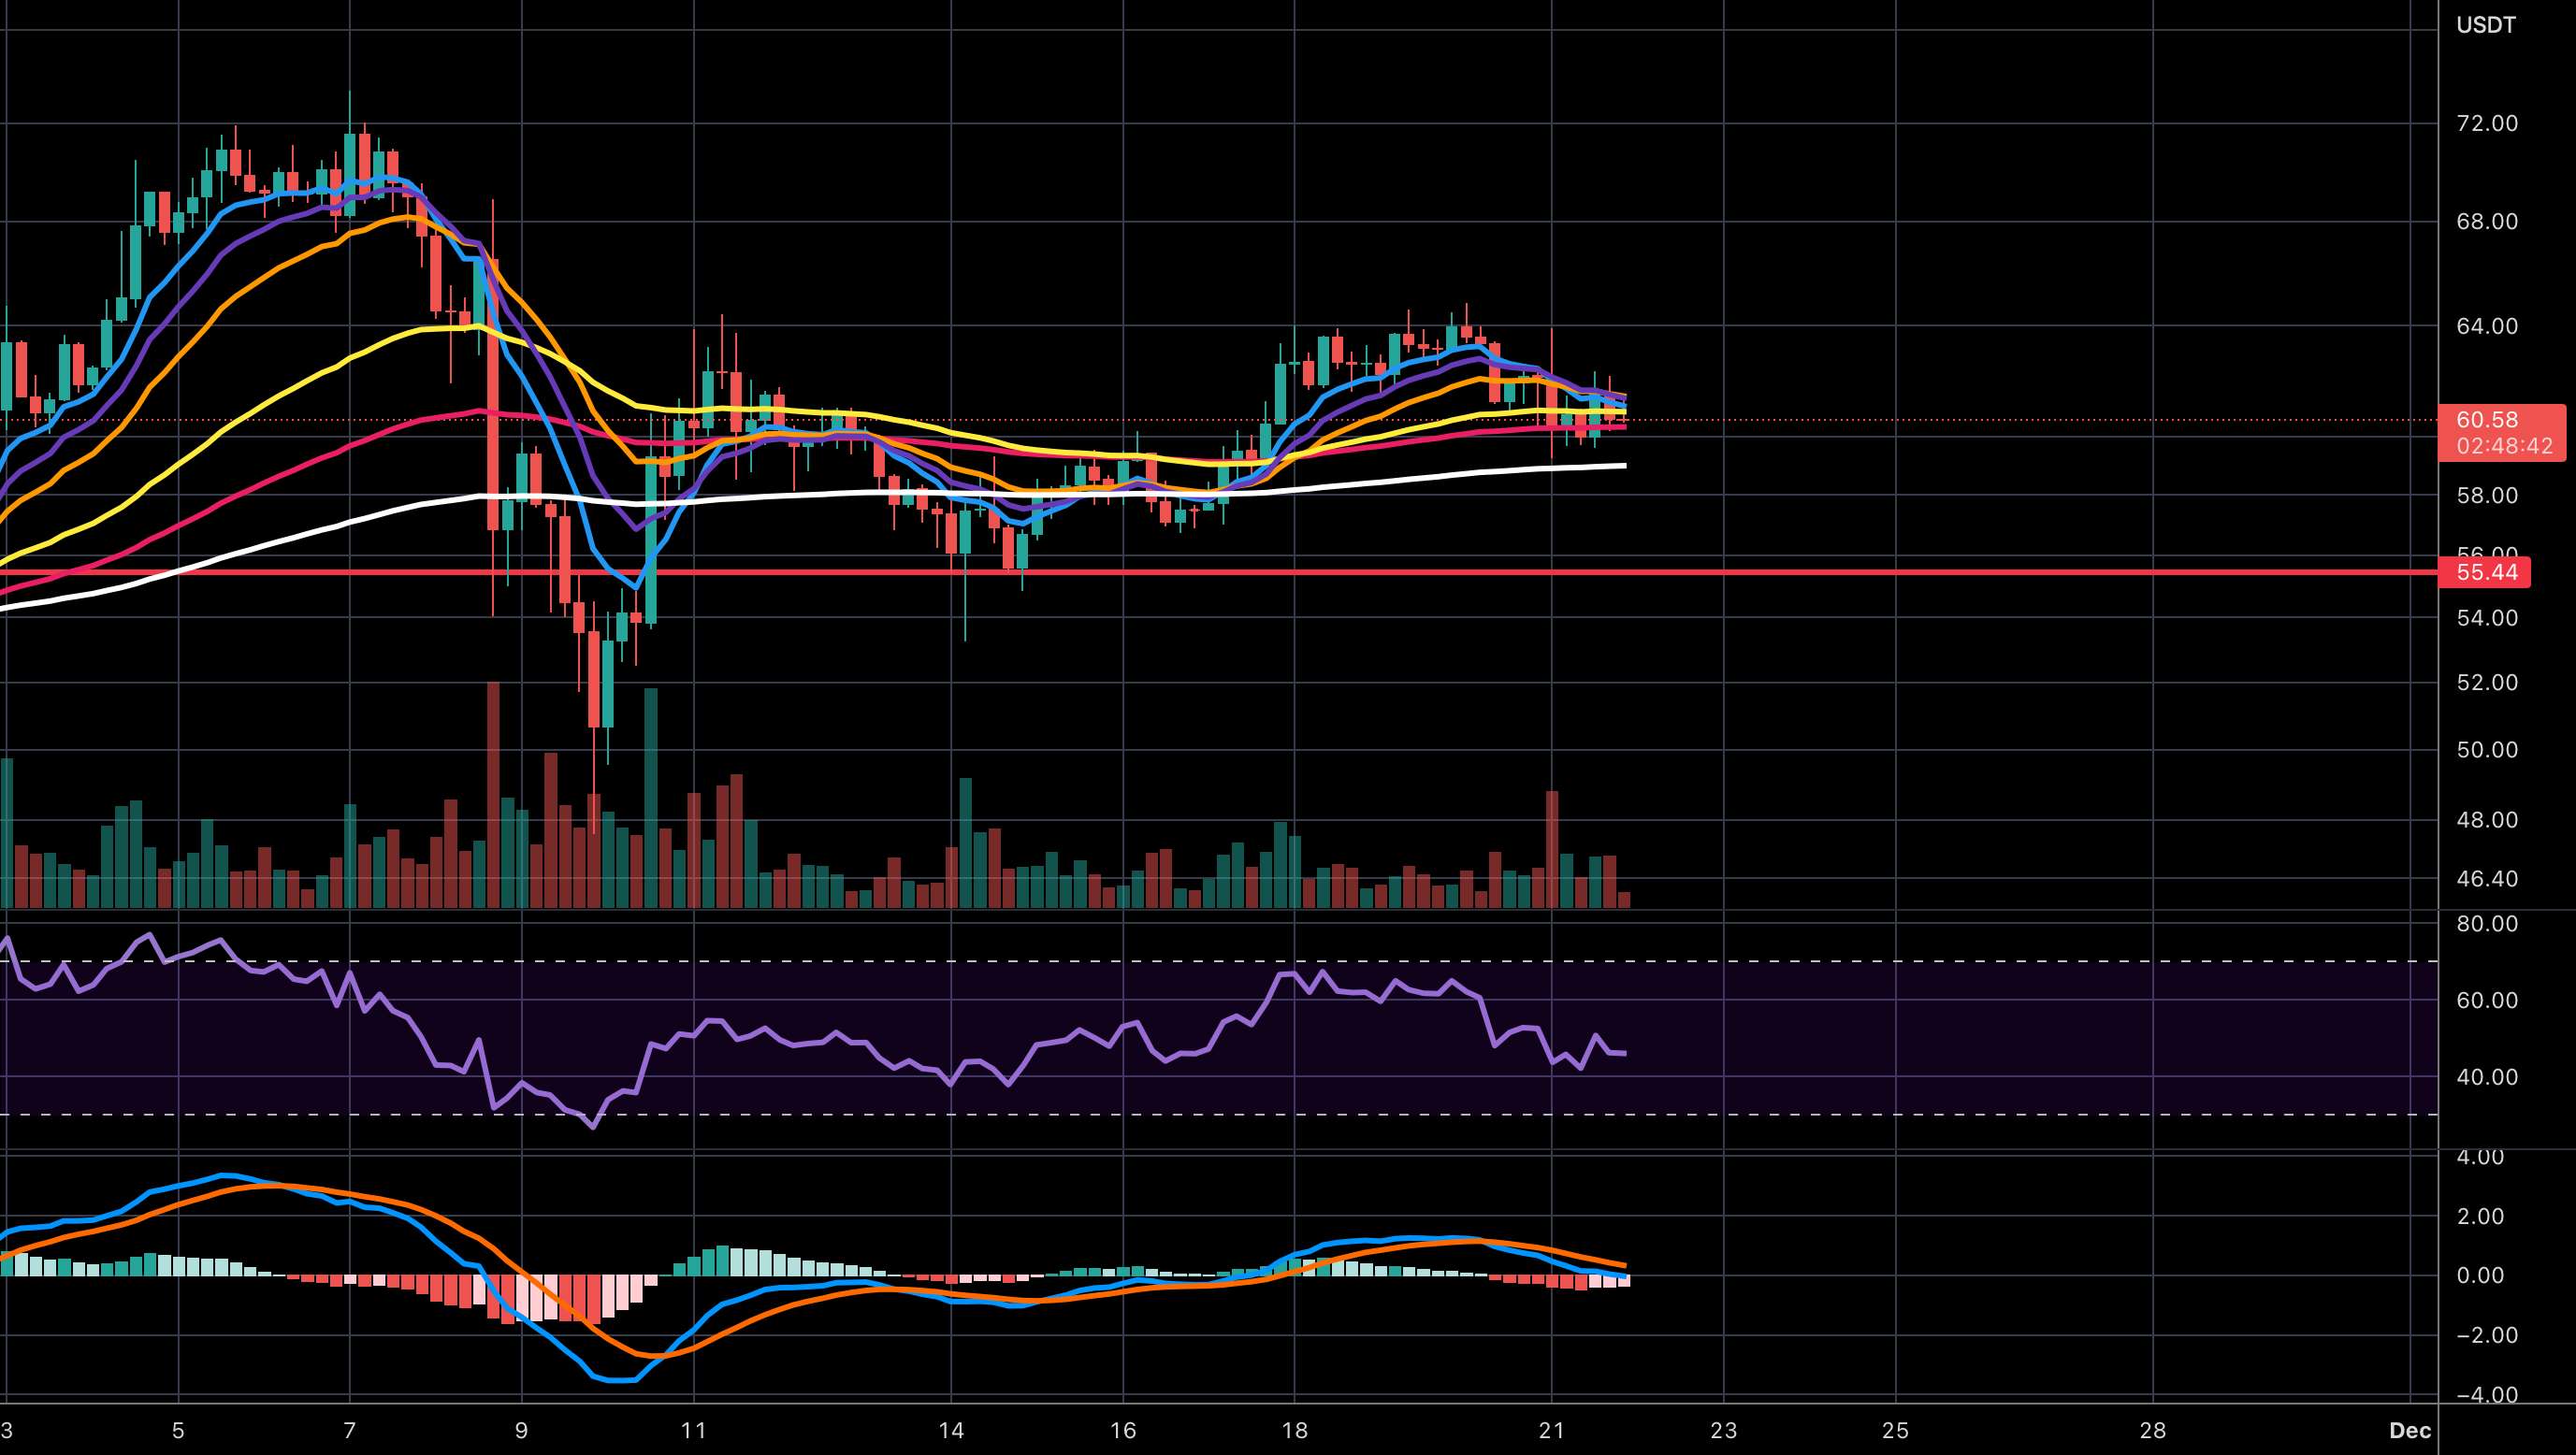Click the 23 date axis label
Image resolution: width=2576 pixels, height=1455 pixels.
click(1724, 1430)
